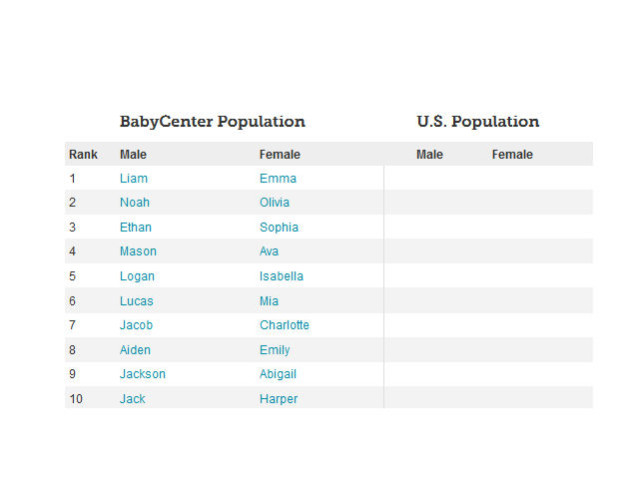Click the Jack name link
Image resolution: width=640 pixels, height=479 pixels.
click(x=132, y=399)
